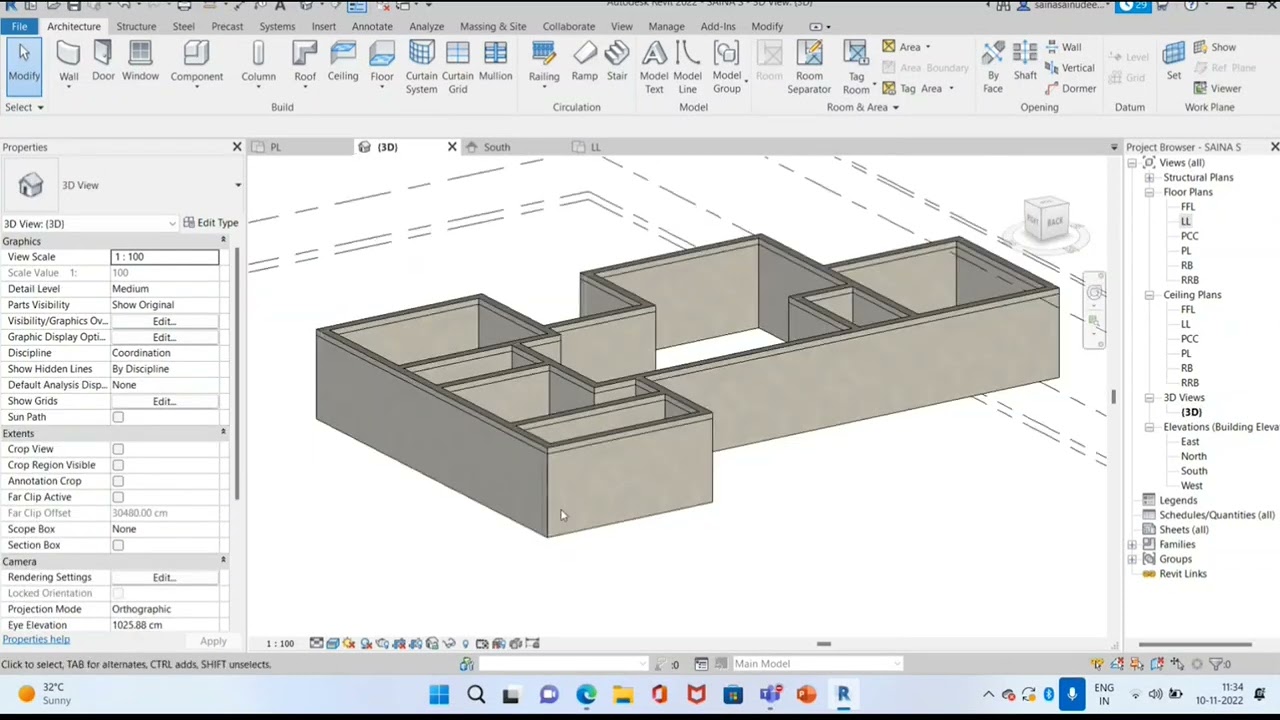This screenshot has width=1280, height=720.
Task: Check Crop Region Visible
Action: [118, 465]
